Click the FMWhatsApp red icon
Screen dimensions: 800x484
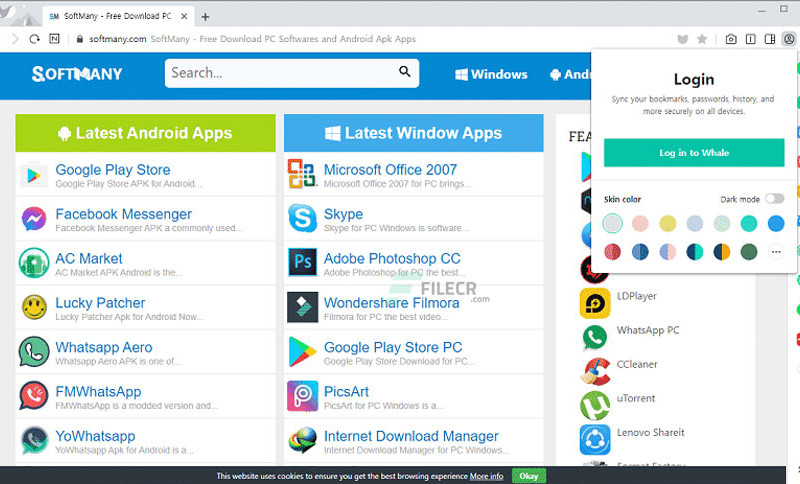[34, 396]
